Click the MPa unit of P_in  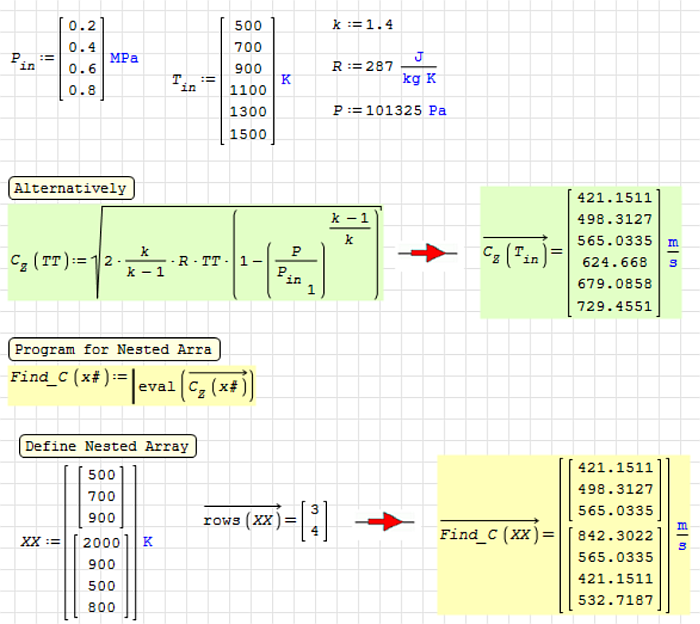pos(124,58)
